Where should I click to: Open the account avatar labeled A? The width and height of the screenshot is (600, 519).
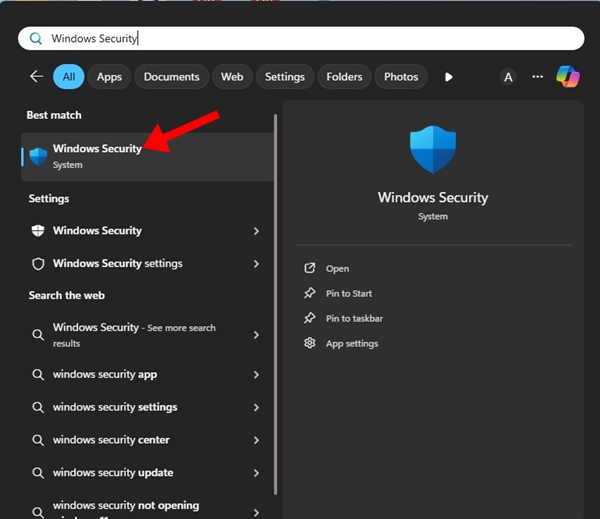pyautogui.click(x=508, y=77)
